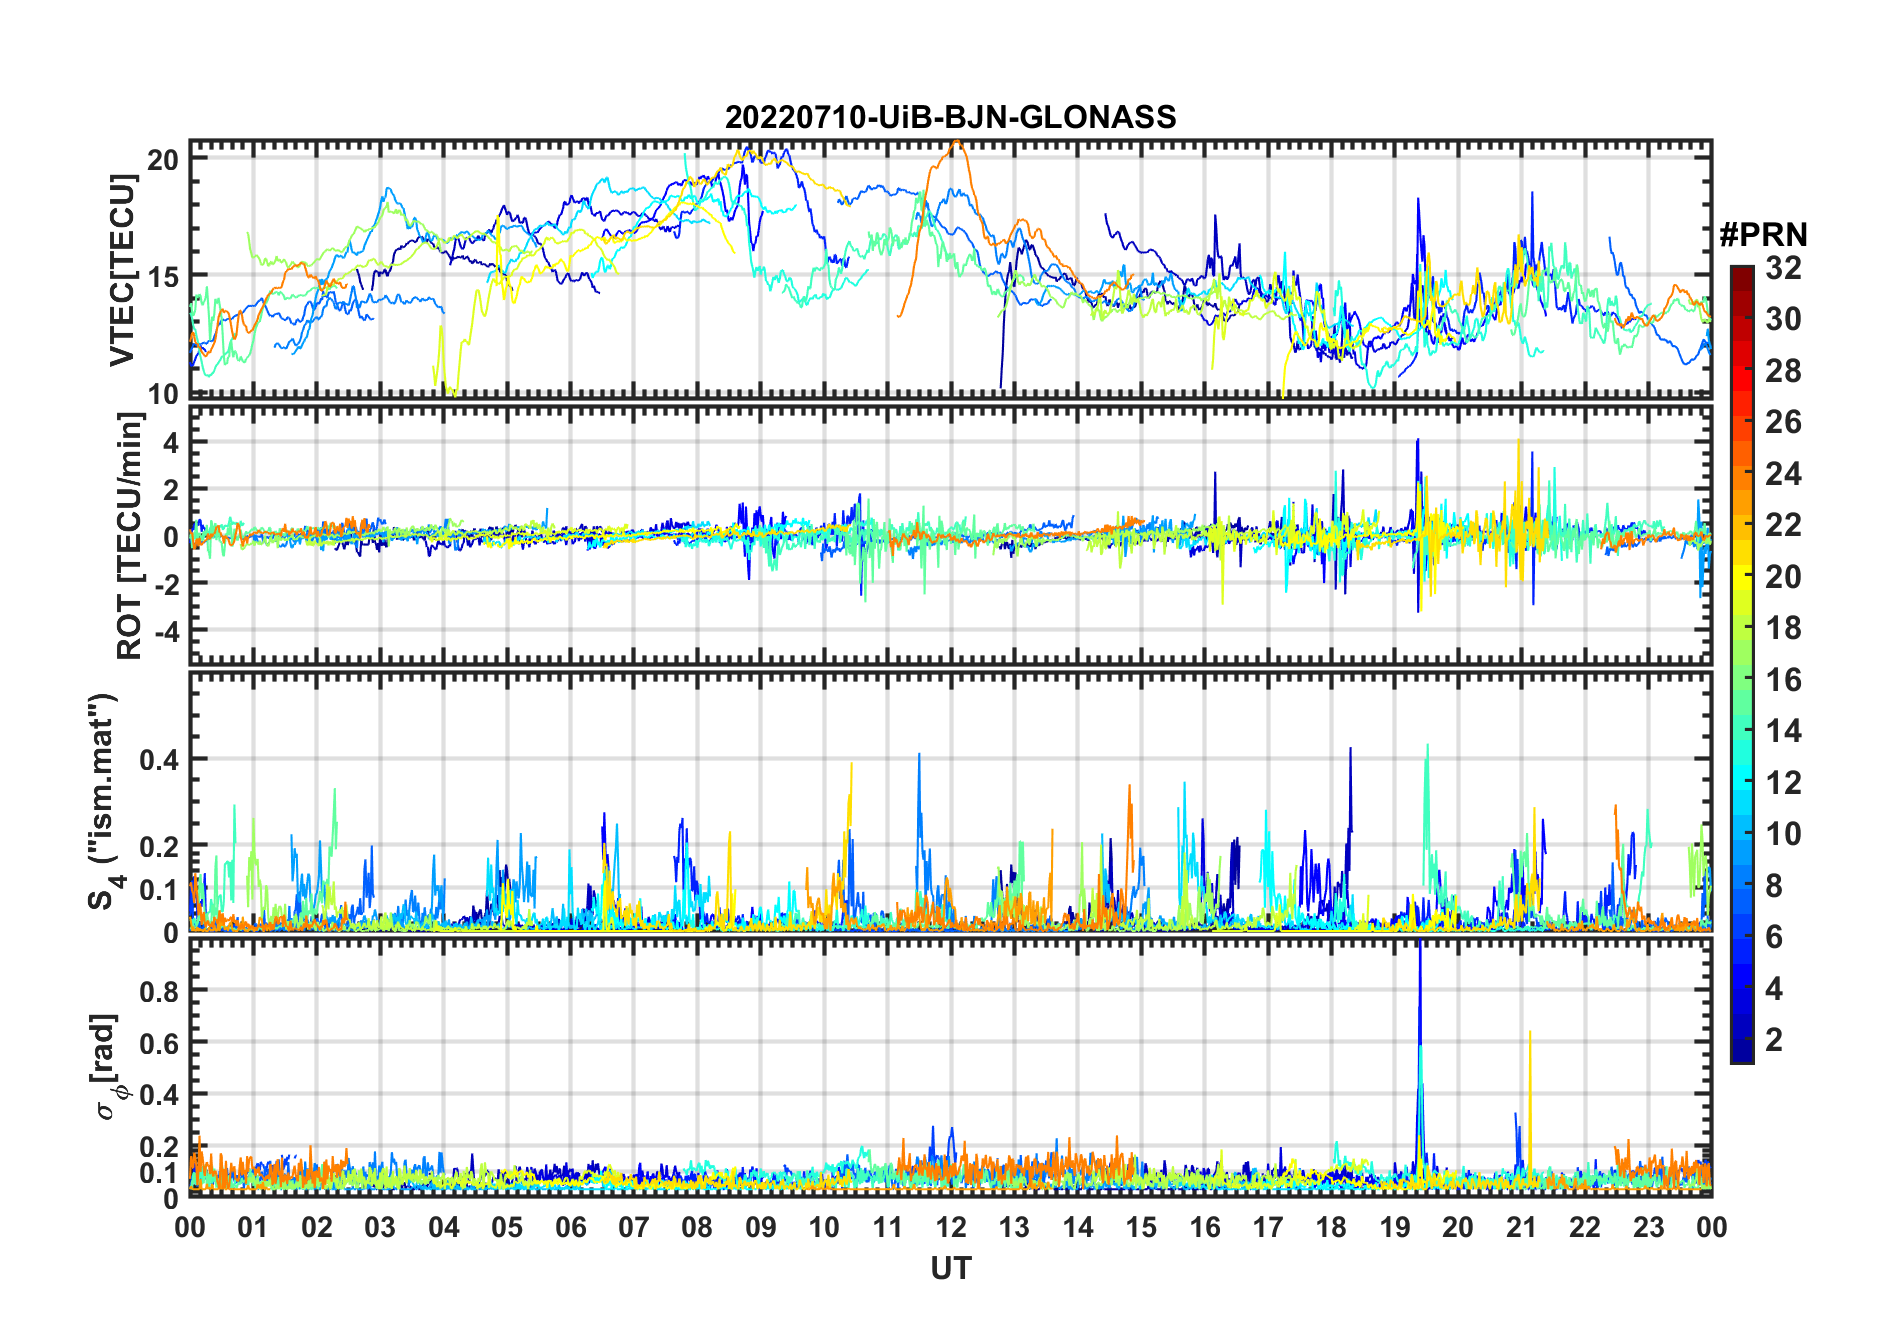Click the σφ axis tick label 0.8
Viewport: 1902px width, 1330px height.
pyautogui.click(x=160, y=991)
